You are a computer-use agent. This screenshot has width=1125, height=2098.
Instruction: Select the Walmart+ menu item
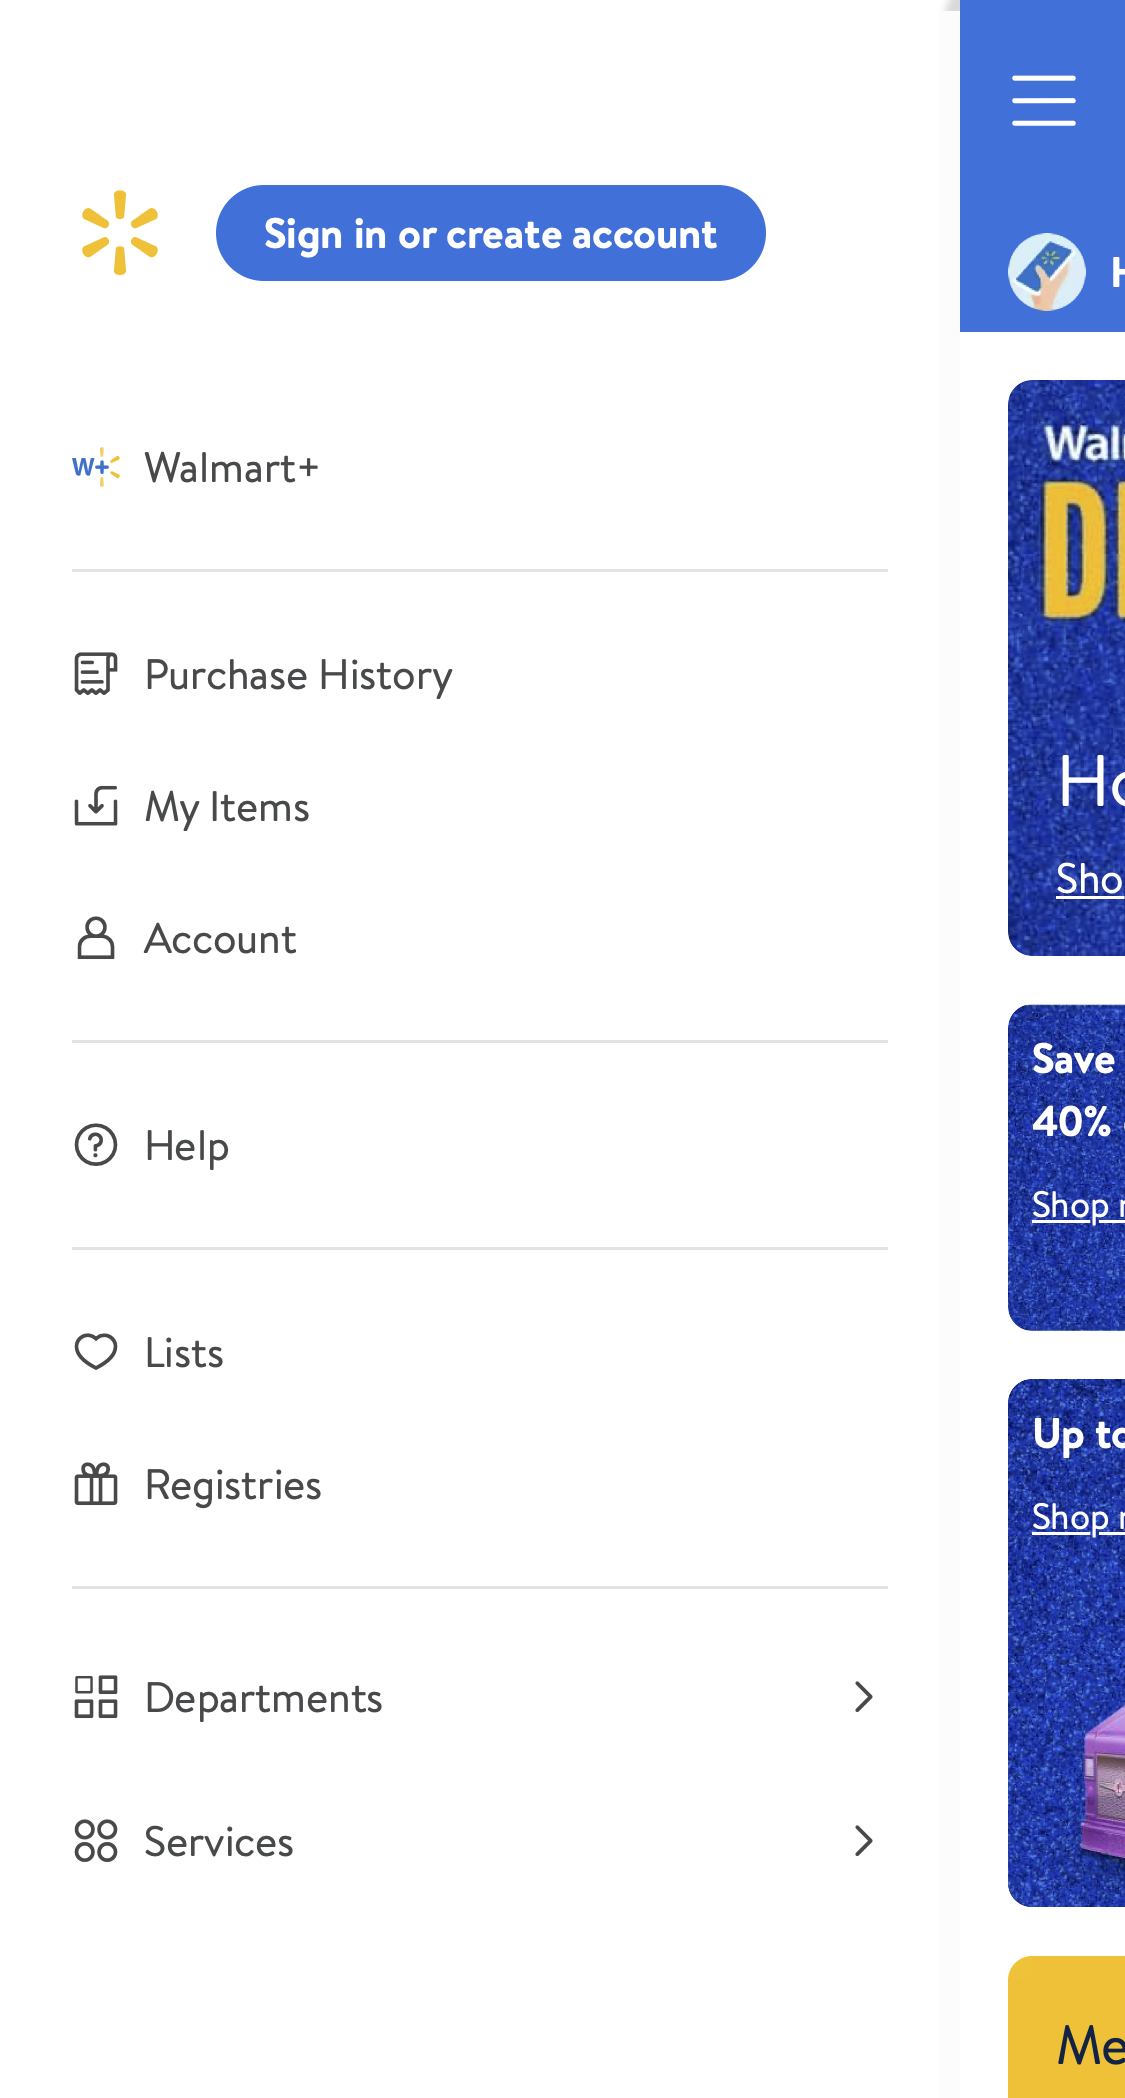[x=232, y=468]
